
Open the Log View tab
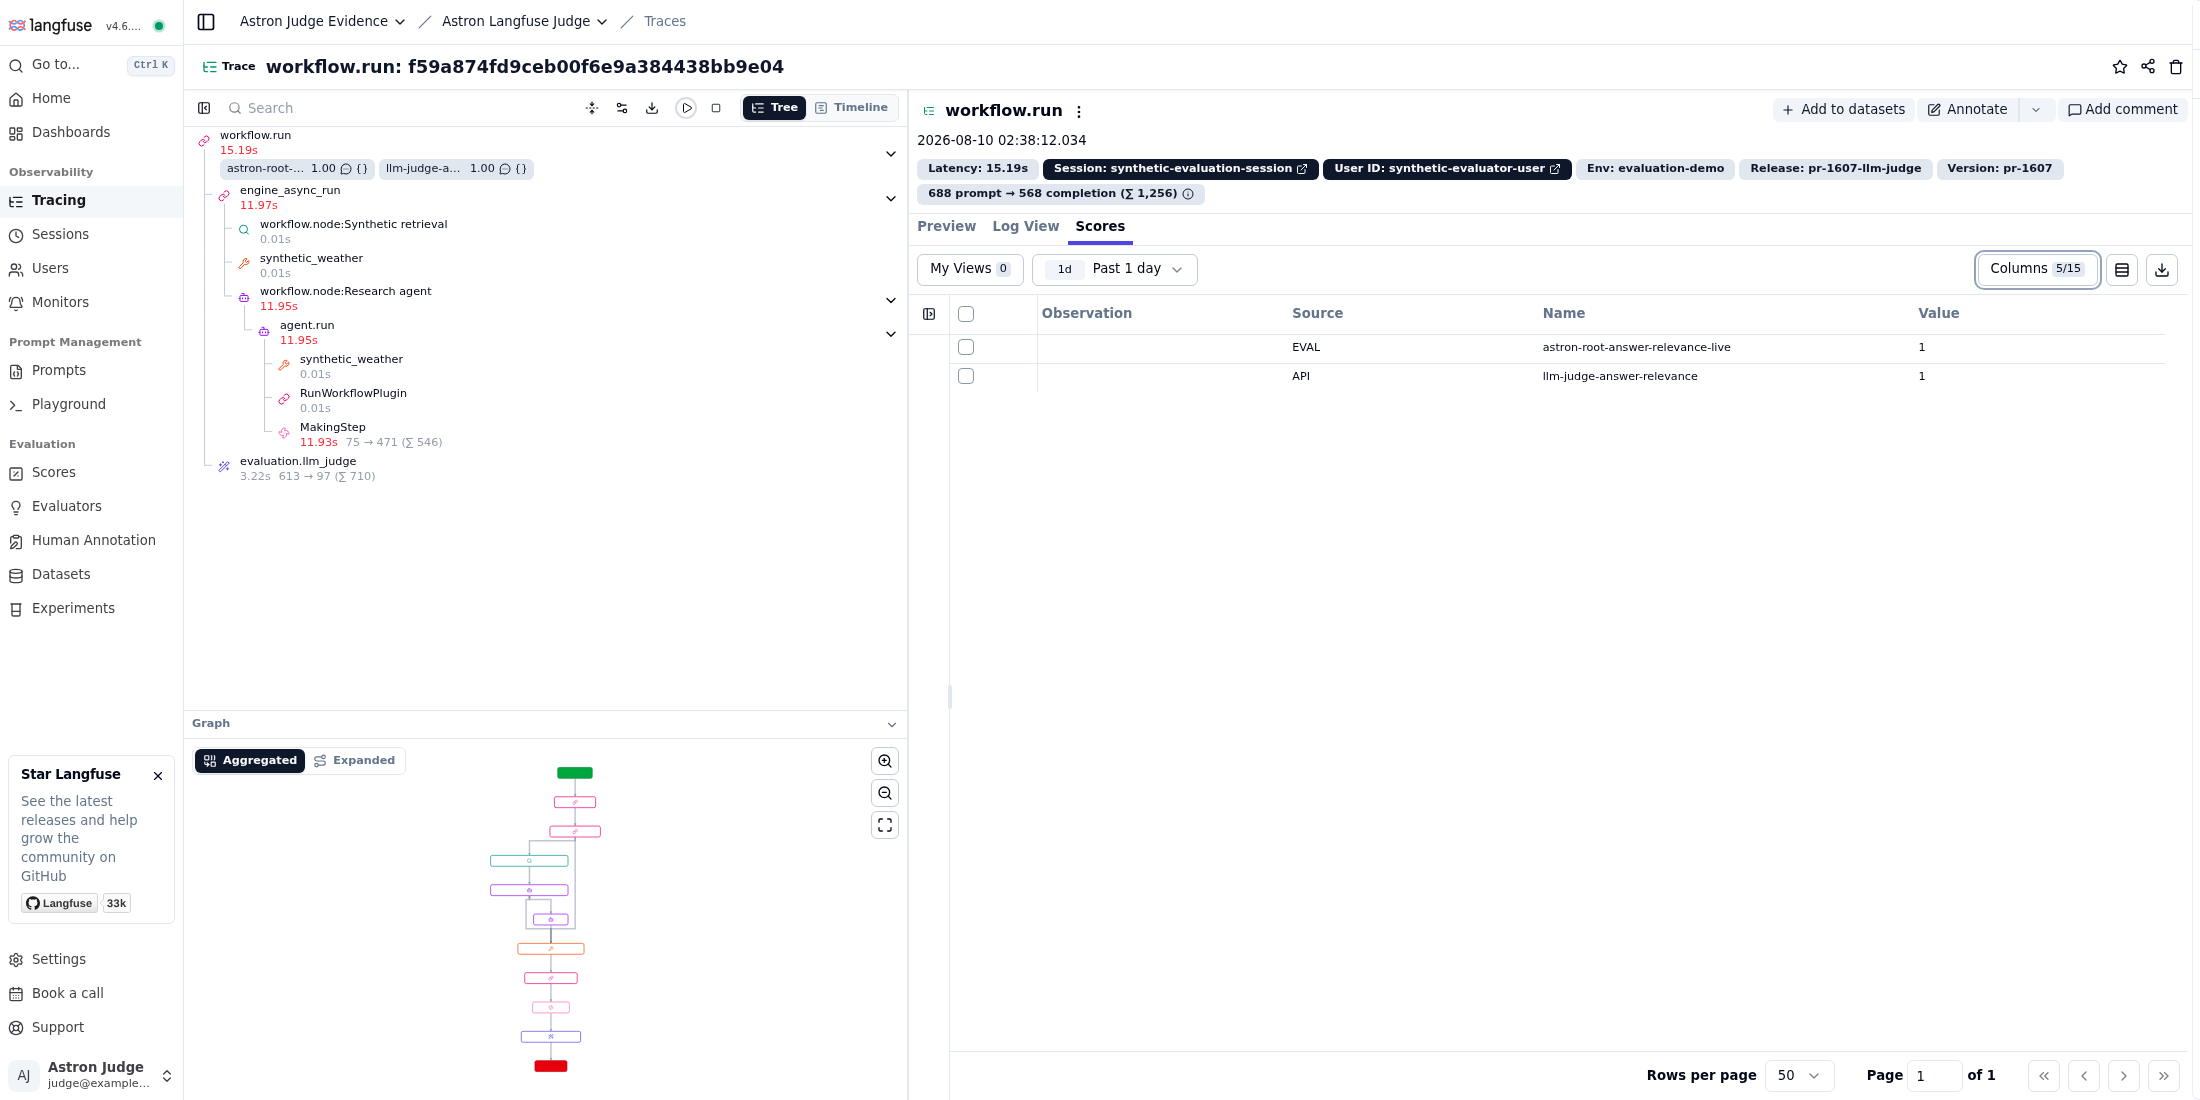point(1025,227)
